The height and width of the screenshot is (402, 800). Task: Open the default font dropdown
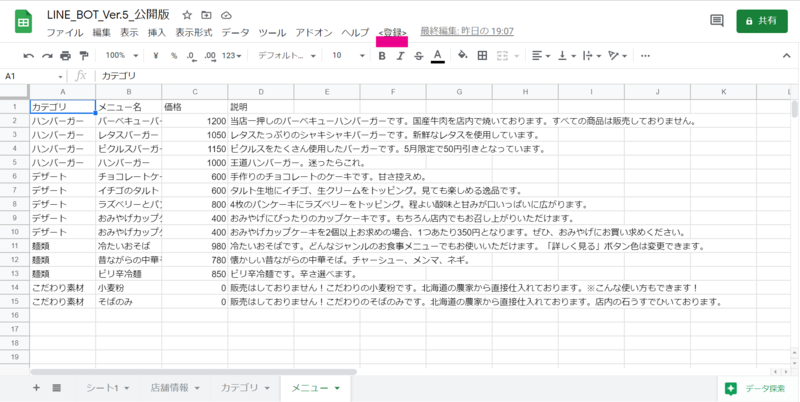point(287,56)
